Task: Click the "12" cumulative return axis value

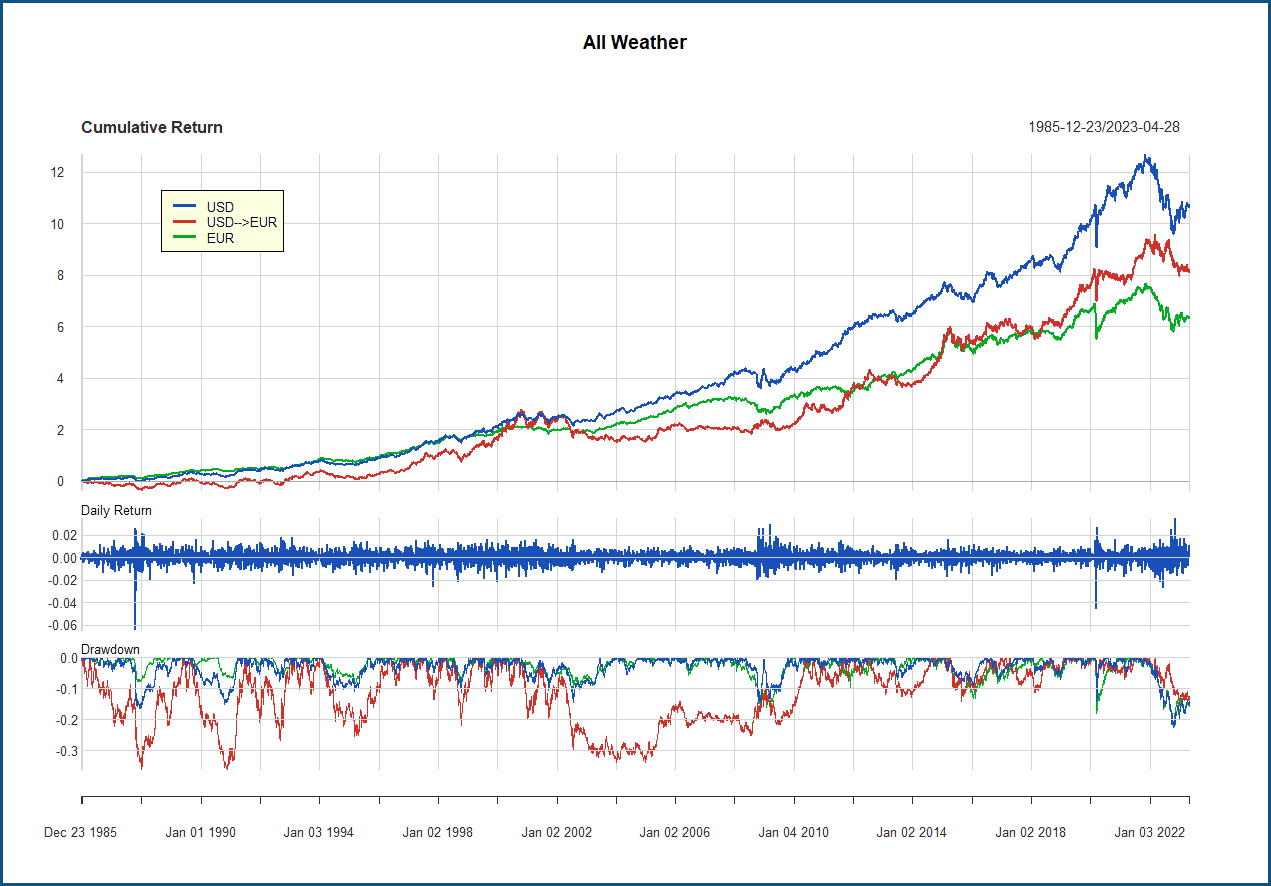Action: (57, 173)
